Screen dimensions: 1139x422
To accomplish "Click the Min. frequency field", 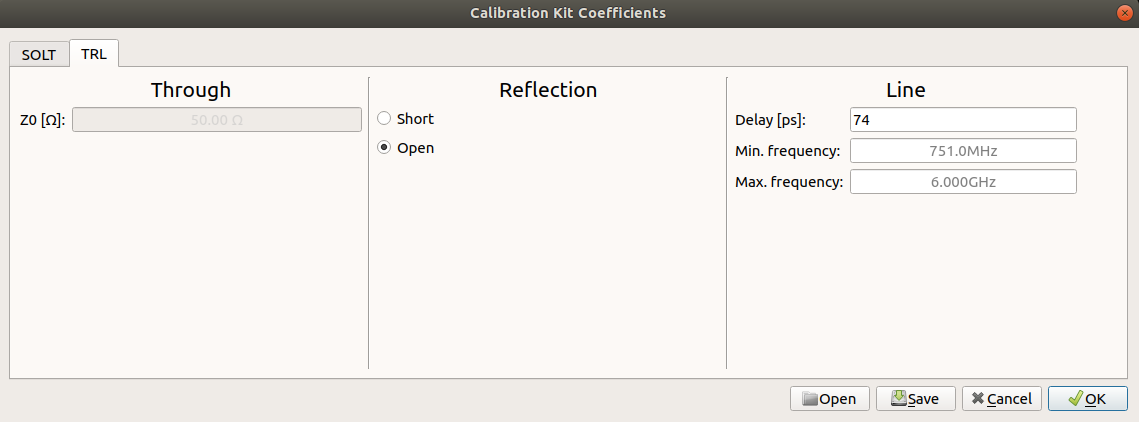I will [x=962, y=151].
